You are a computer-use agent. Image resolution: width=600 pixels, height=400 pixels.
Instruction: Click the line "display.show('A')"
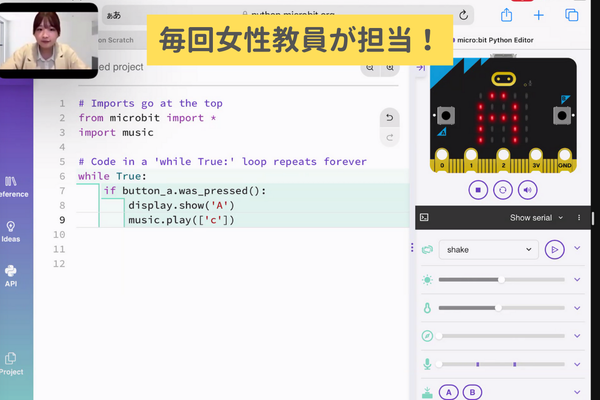[x=181, y=206]
